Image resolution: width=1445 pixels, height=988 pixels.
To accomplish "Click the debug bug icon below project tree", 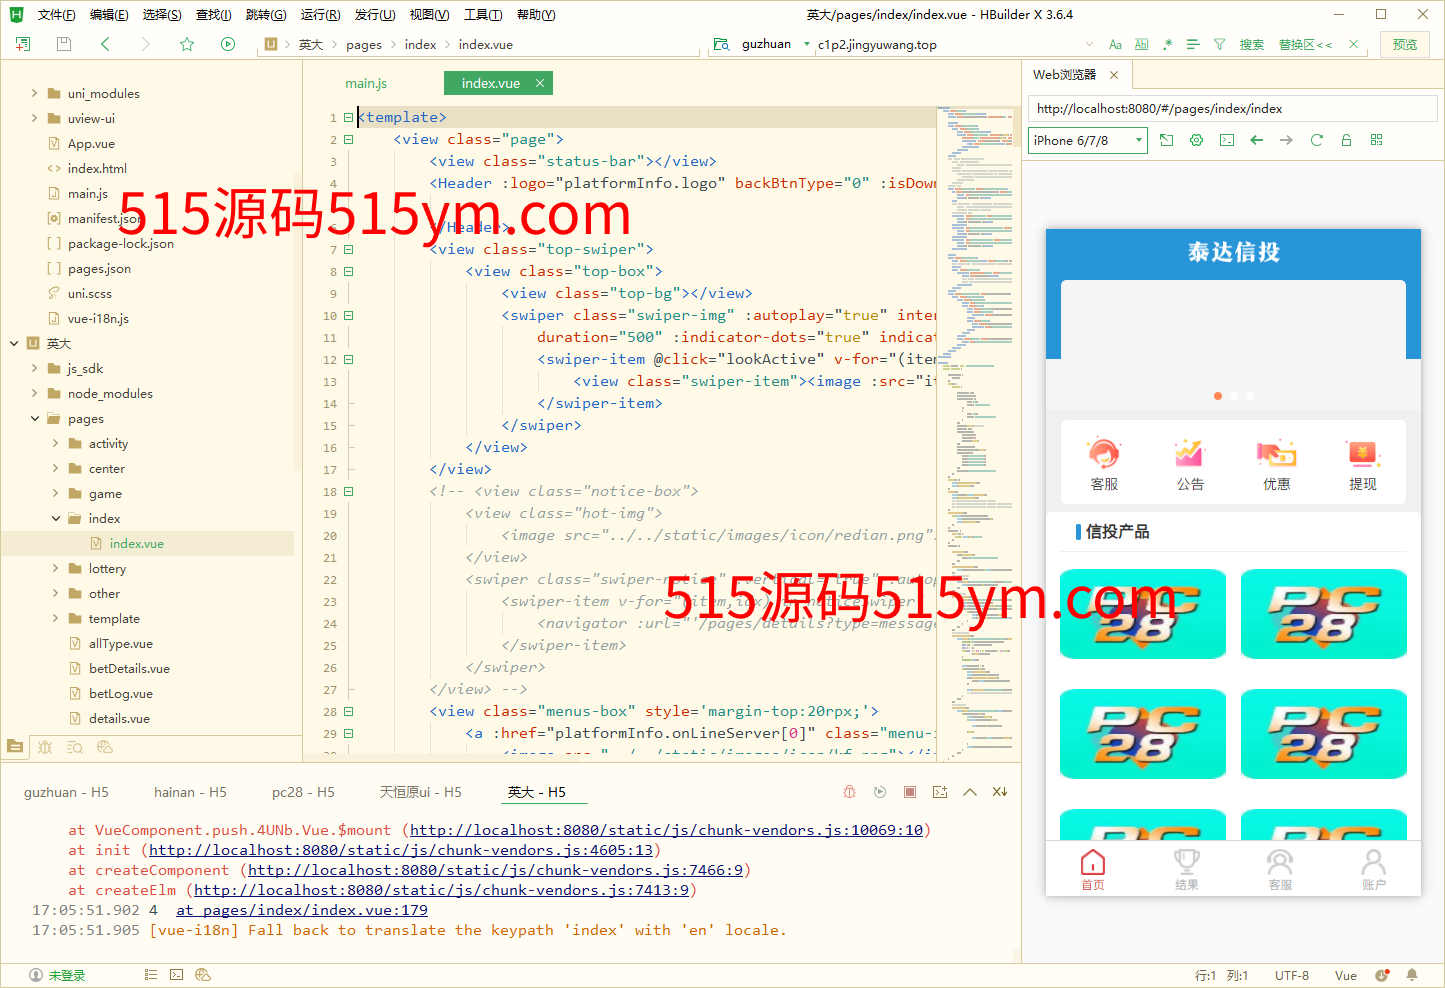I will point(45,747).
